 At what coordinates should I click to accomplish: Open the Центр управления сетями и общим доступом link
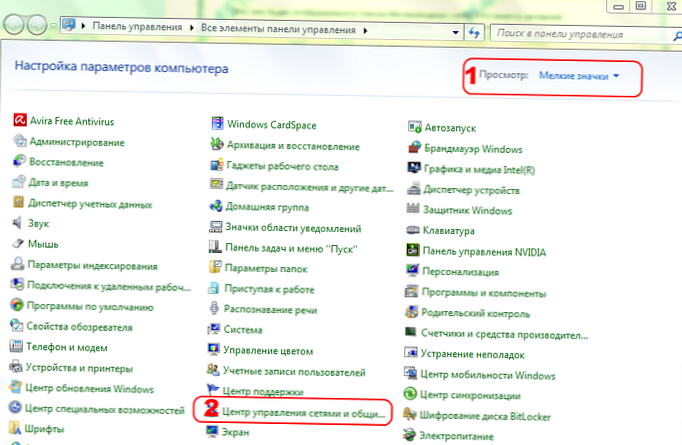coord(304,412)
